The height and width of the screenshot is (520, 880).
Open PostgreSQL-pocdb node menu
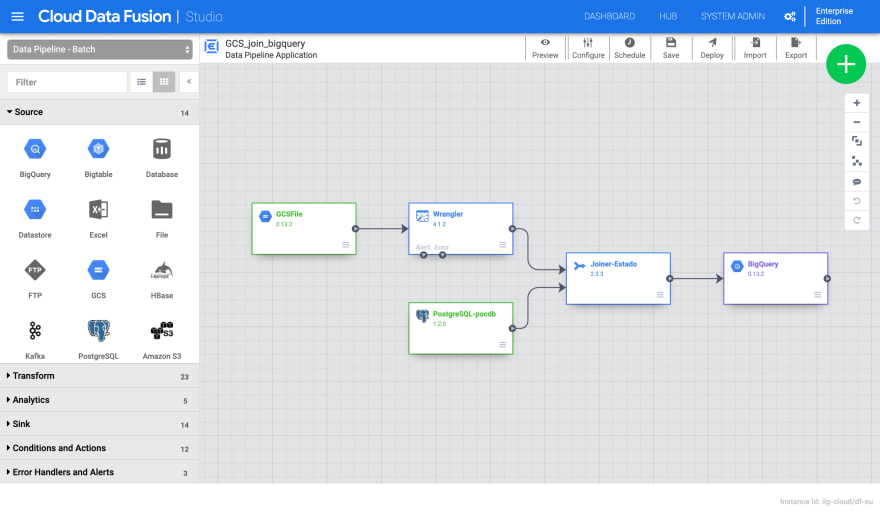503,345
